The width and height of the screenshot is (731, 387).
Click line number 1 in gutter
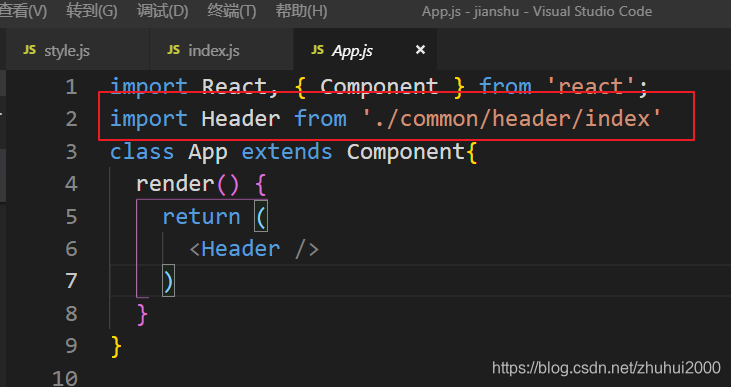point(71,87)
